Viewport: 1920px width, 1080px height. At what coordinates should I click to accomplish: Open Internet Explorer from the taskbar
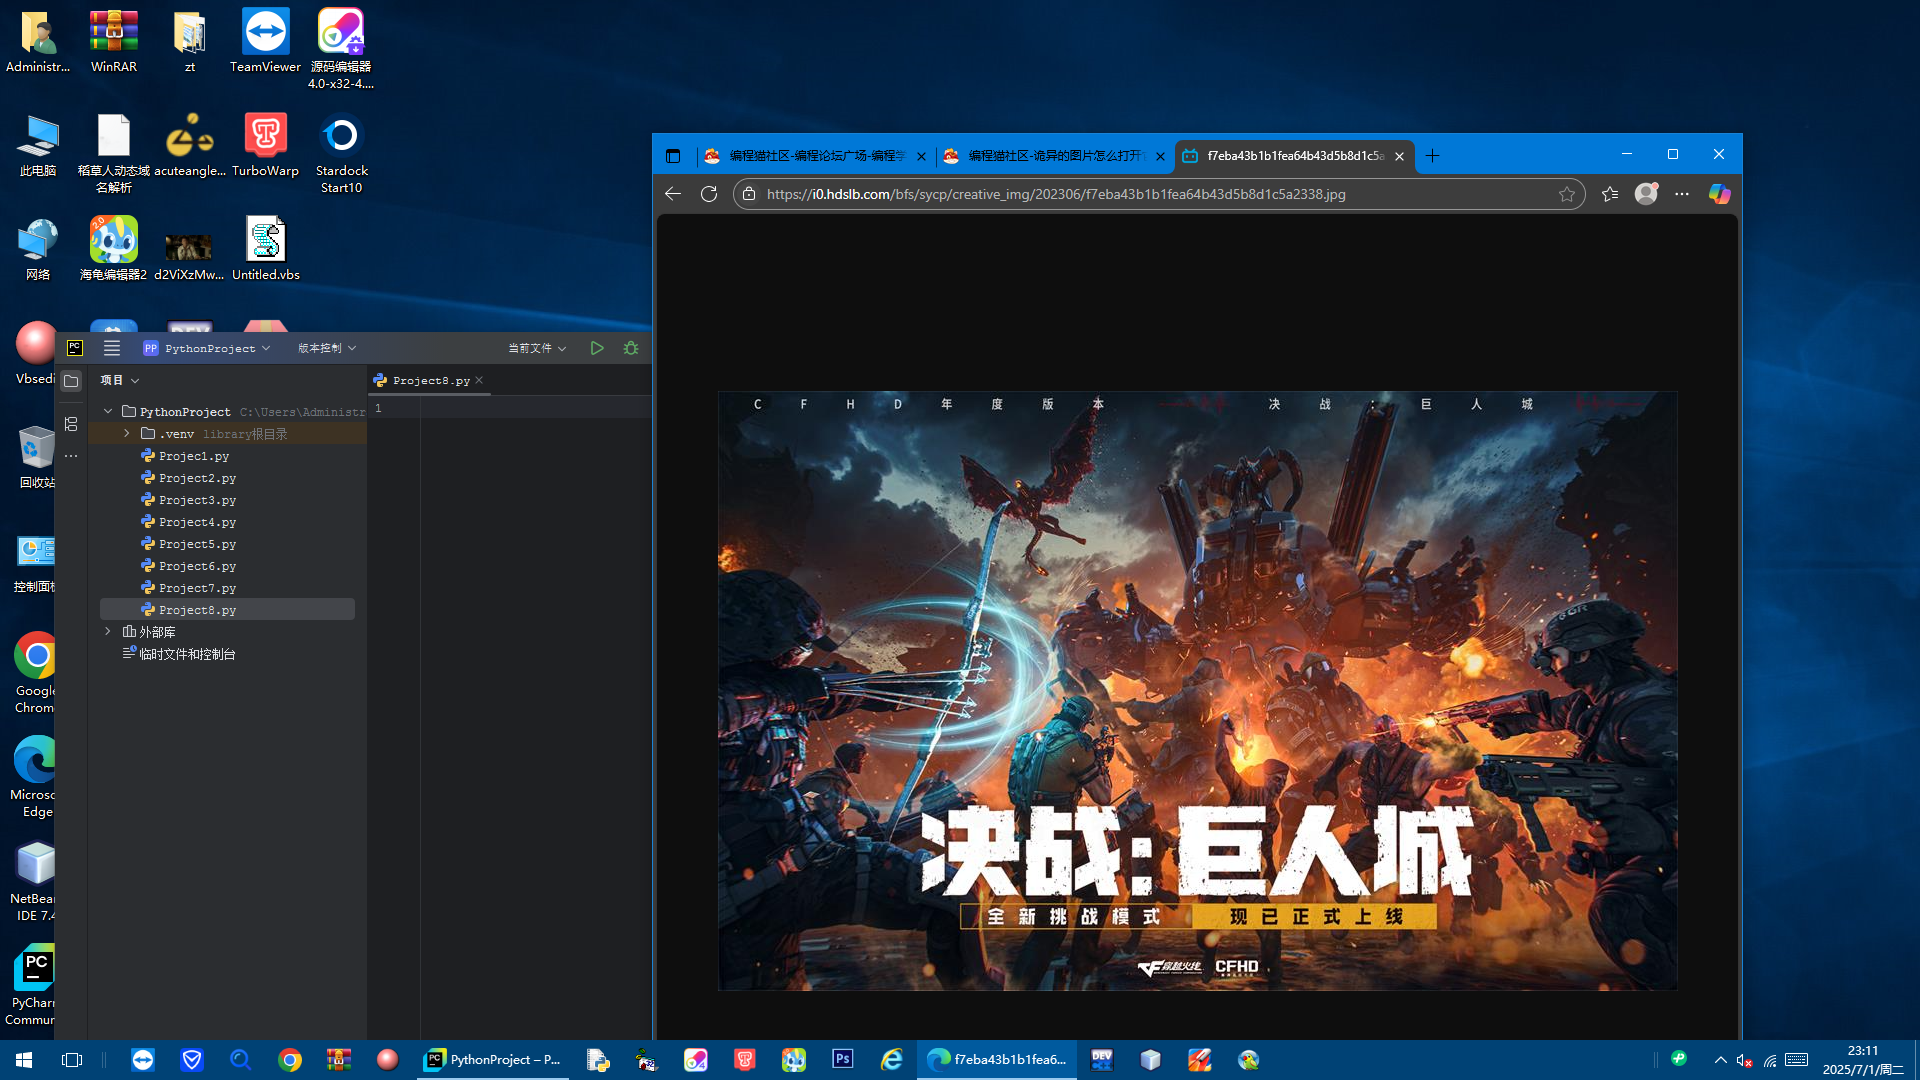tap(892, 1060)
